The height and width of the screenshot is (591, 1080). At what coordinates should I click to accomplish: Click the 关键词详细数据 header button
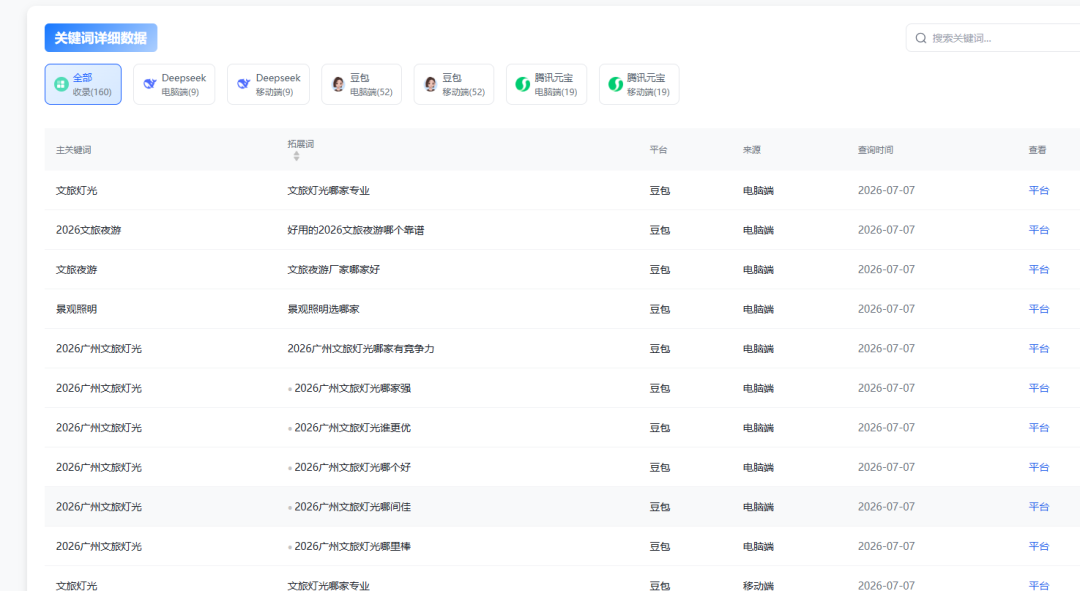coord(101,38)
